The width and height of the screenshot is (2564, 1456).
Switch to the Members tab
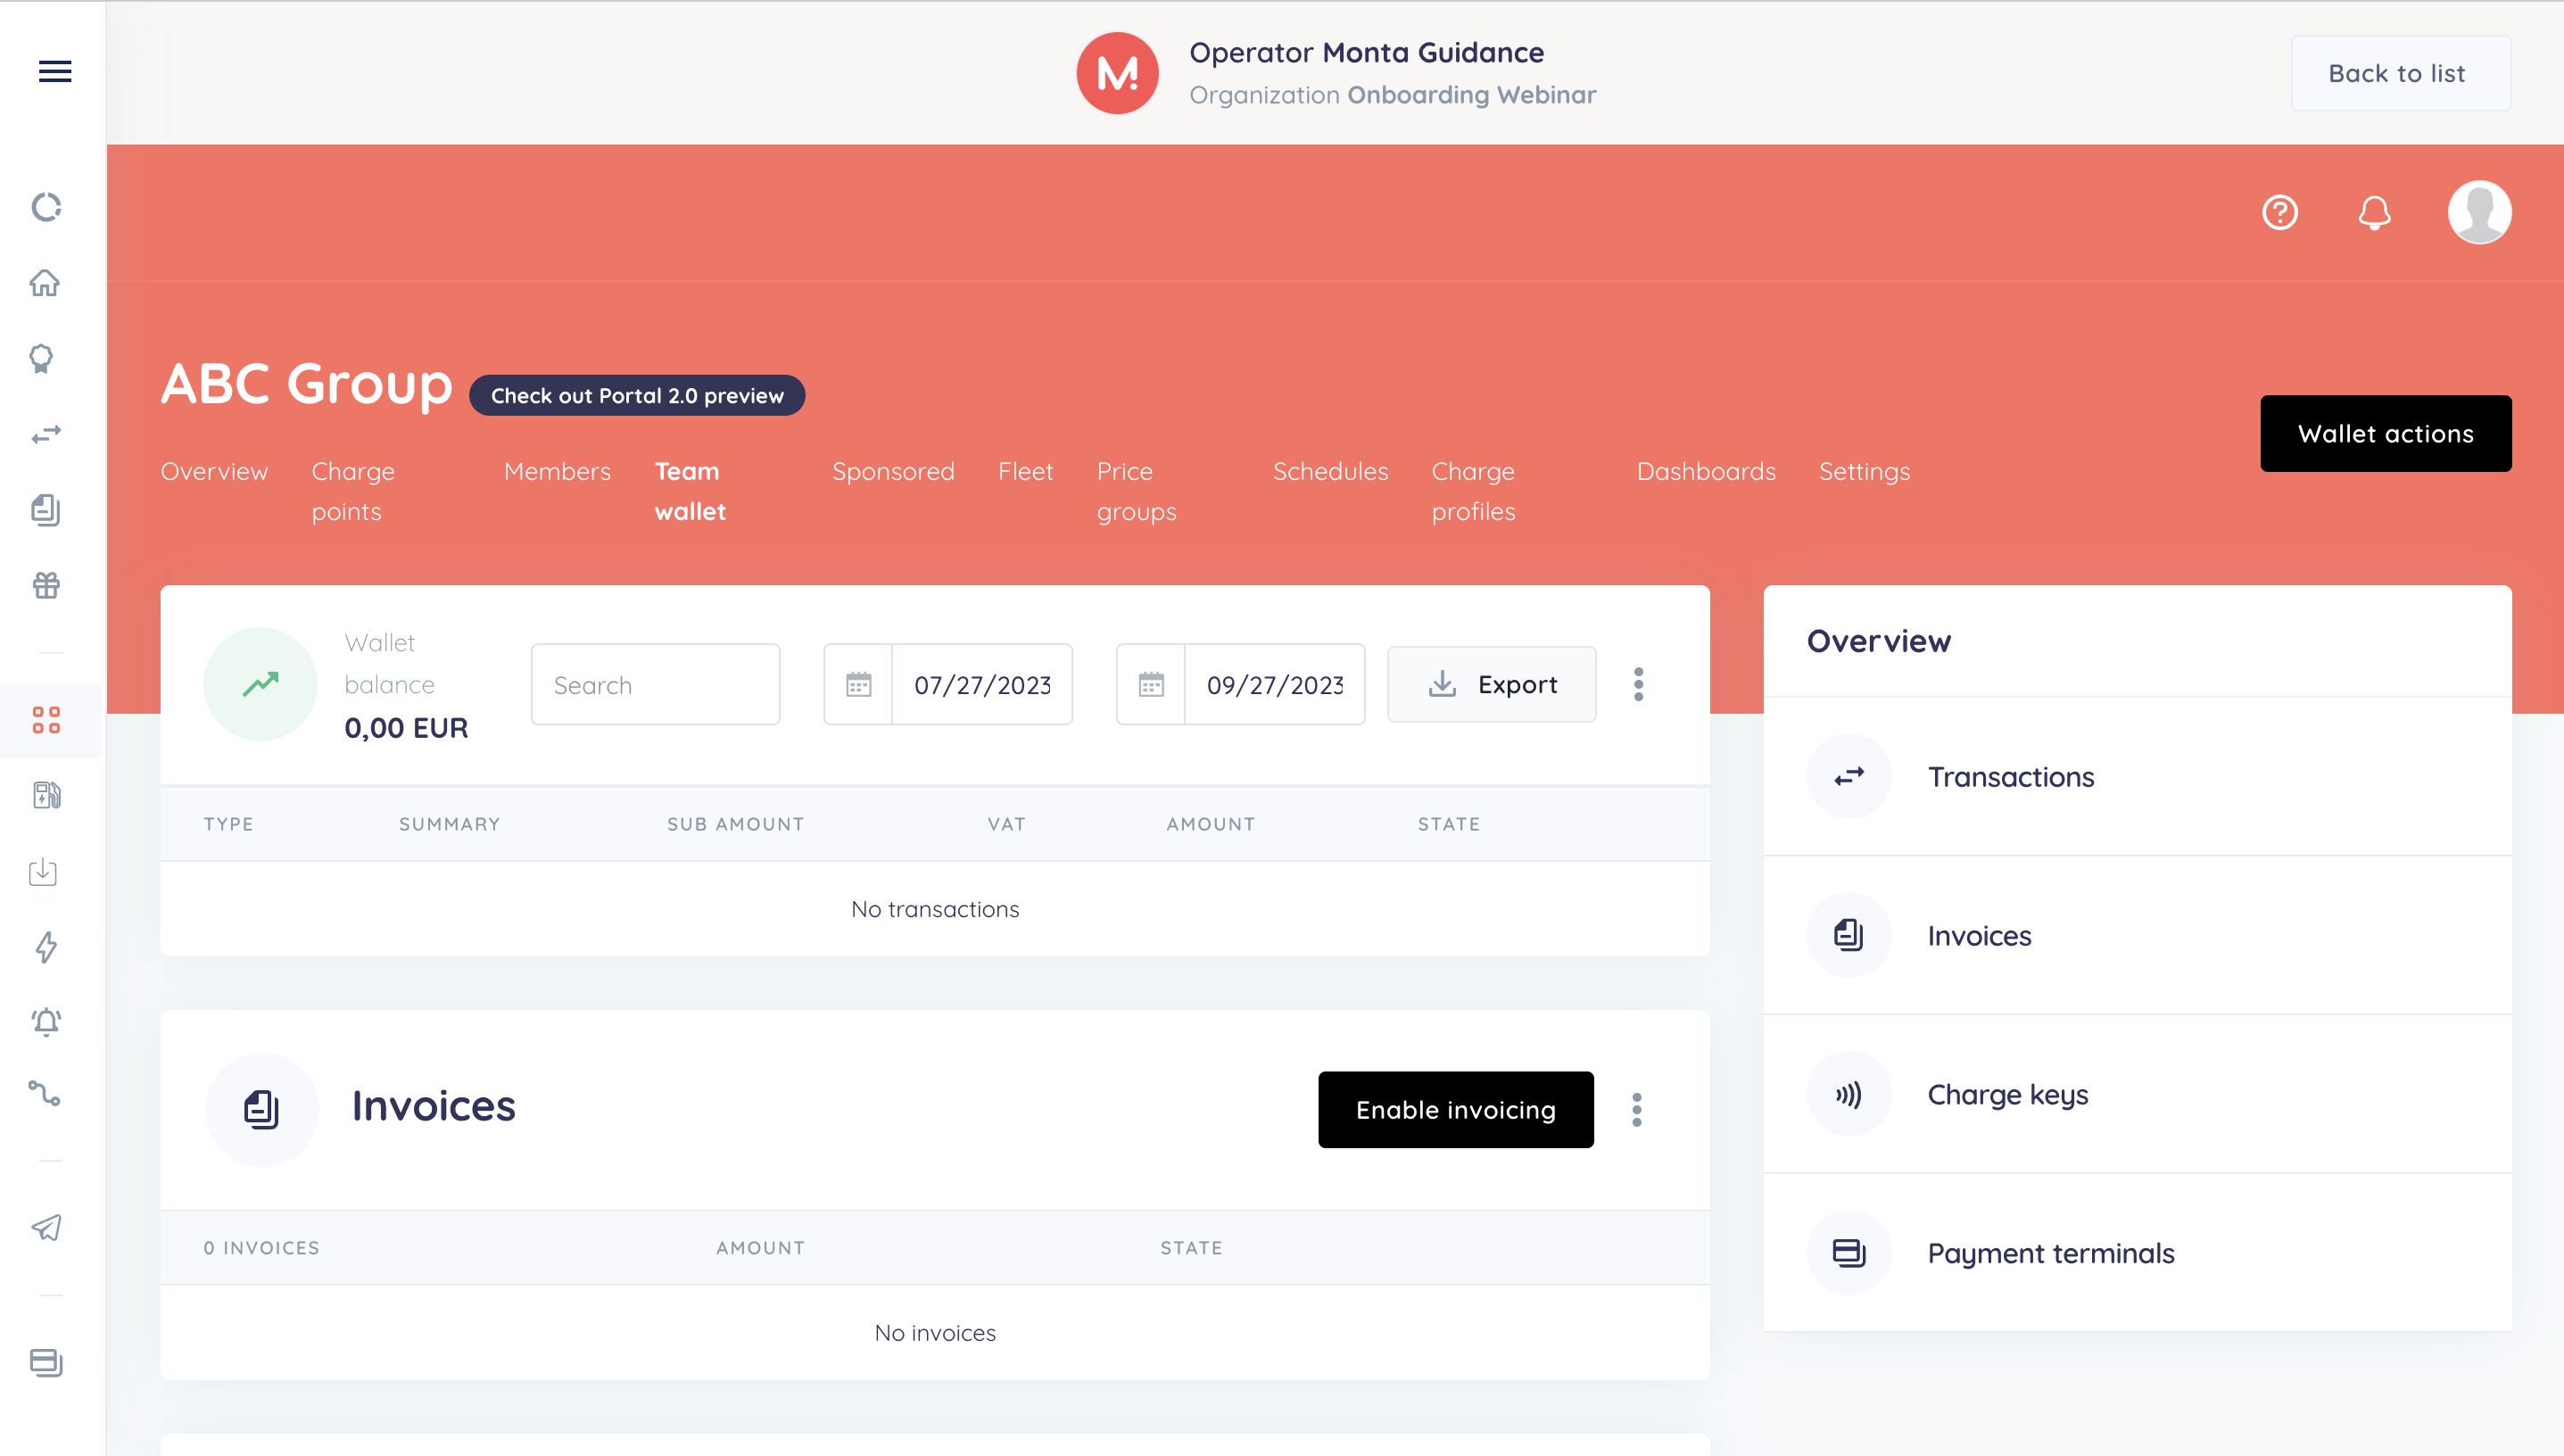coord(557,471)
